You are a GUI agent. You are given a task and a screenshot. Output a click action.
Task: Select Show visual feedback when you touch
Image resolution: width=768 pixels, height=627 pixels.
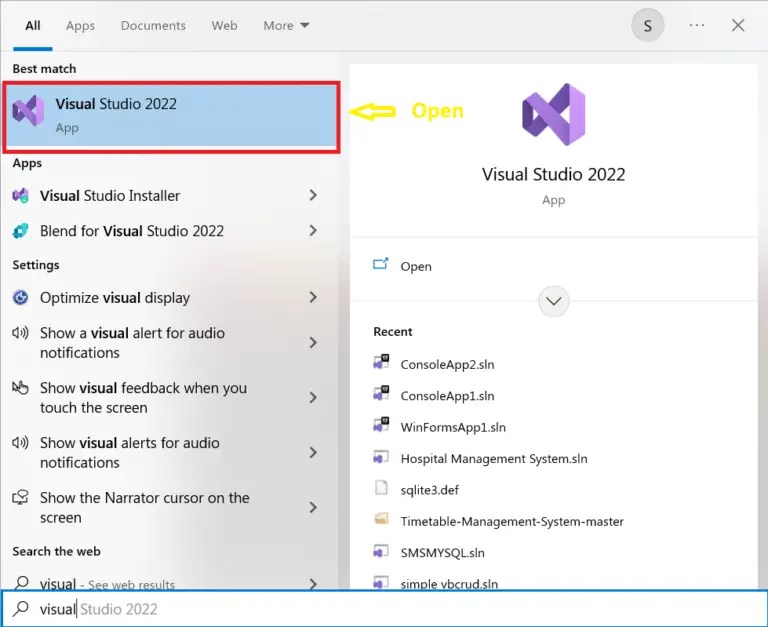click(143, 397)
